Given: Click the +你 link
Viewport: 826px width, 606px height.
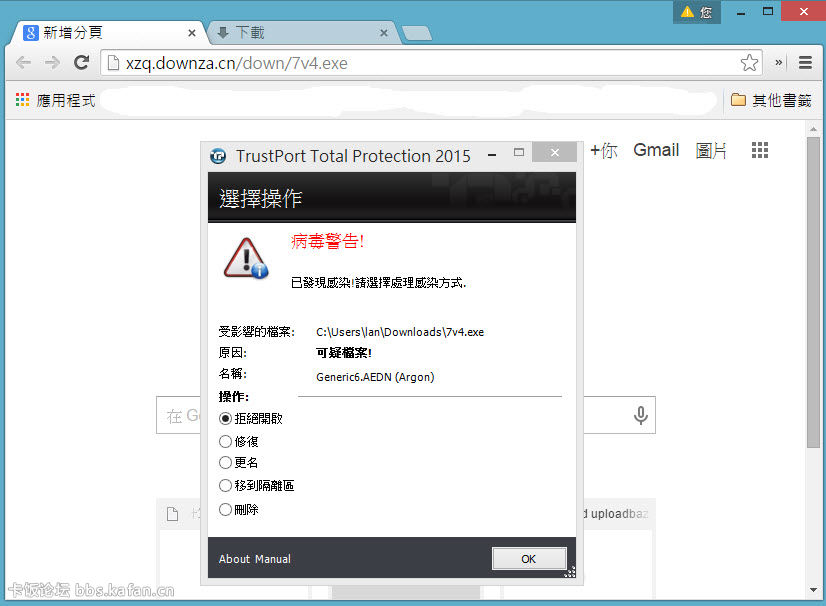Looking at the screenshot, I should (604, 151).
